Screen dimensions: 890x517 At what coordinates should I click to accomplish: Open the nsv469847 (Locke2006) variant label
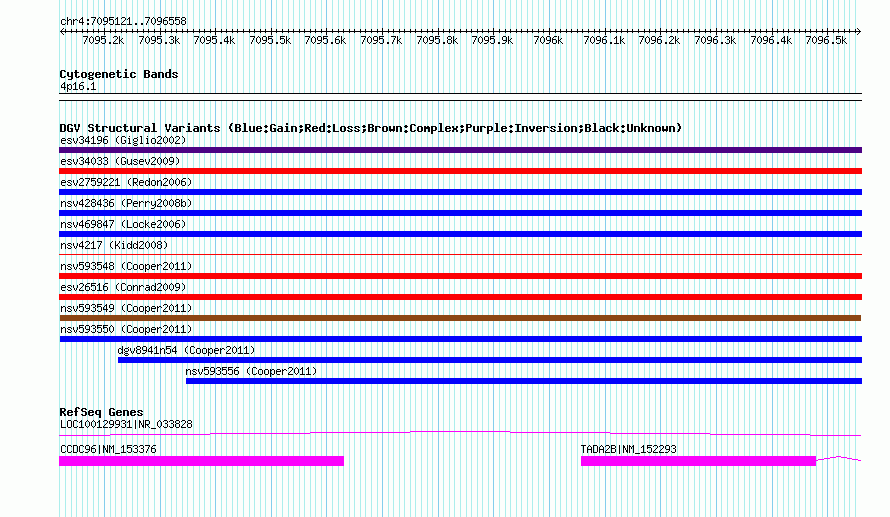[123, 224]
